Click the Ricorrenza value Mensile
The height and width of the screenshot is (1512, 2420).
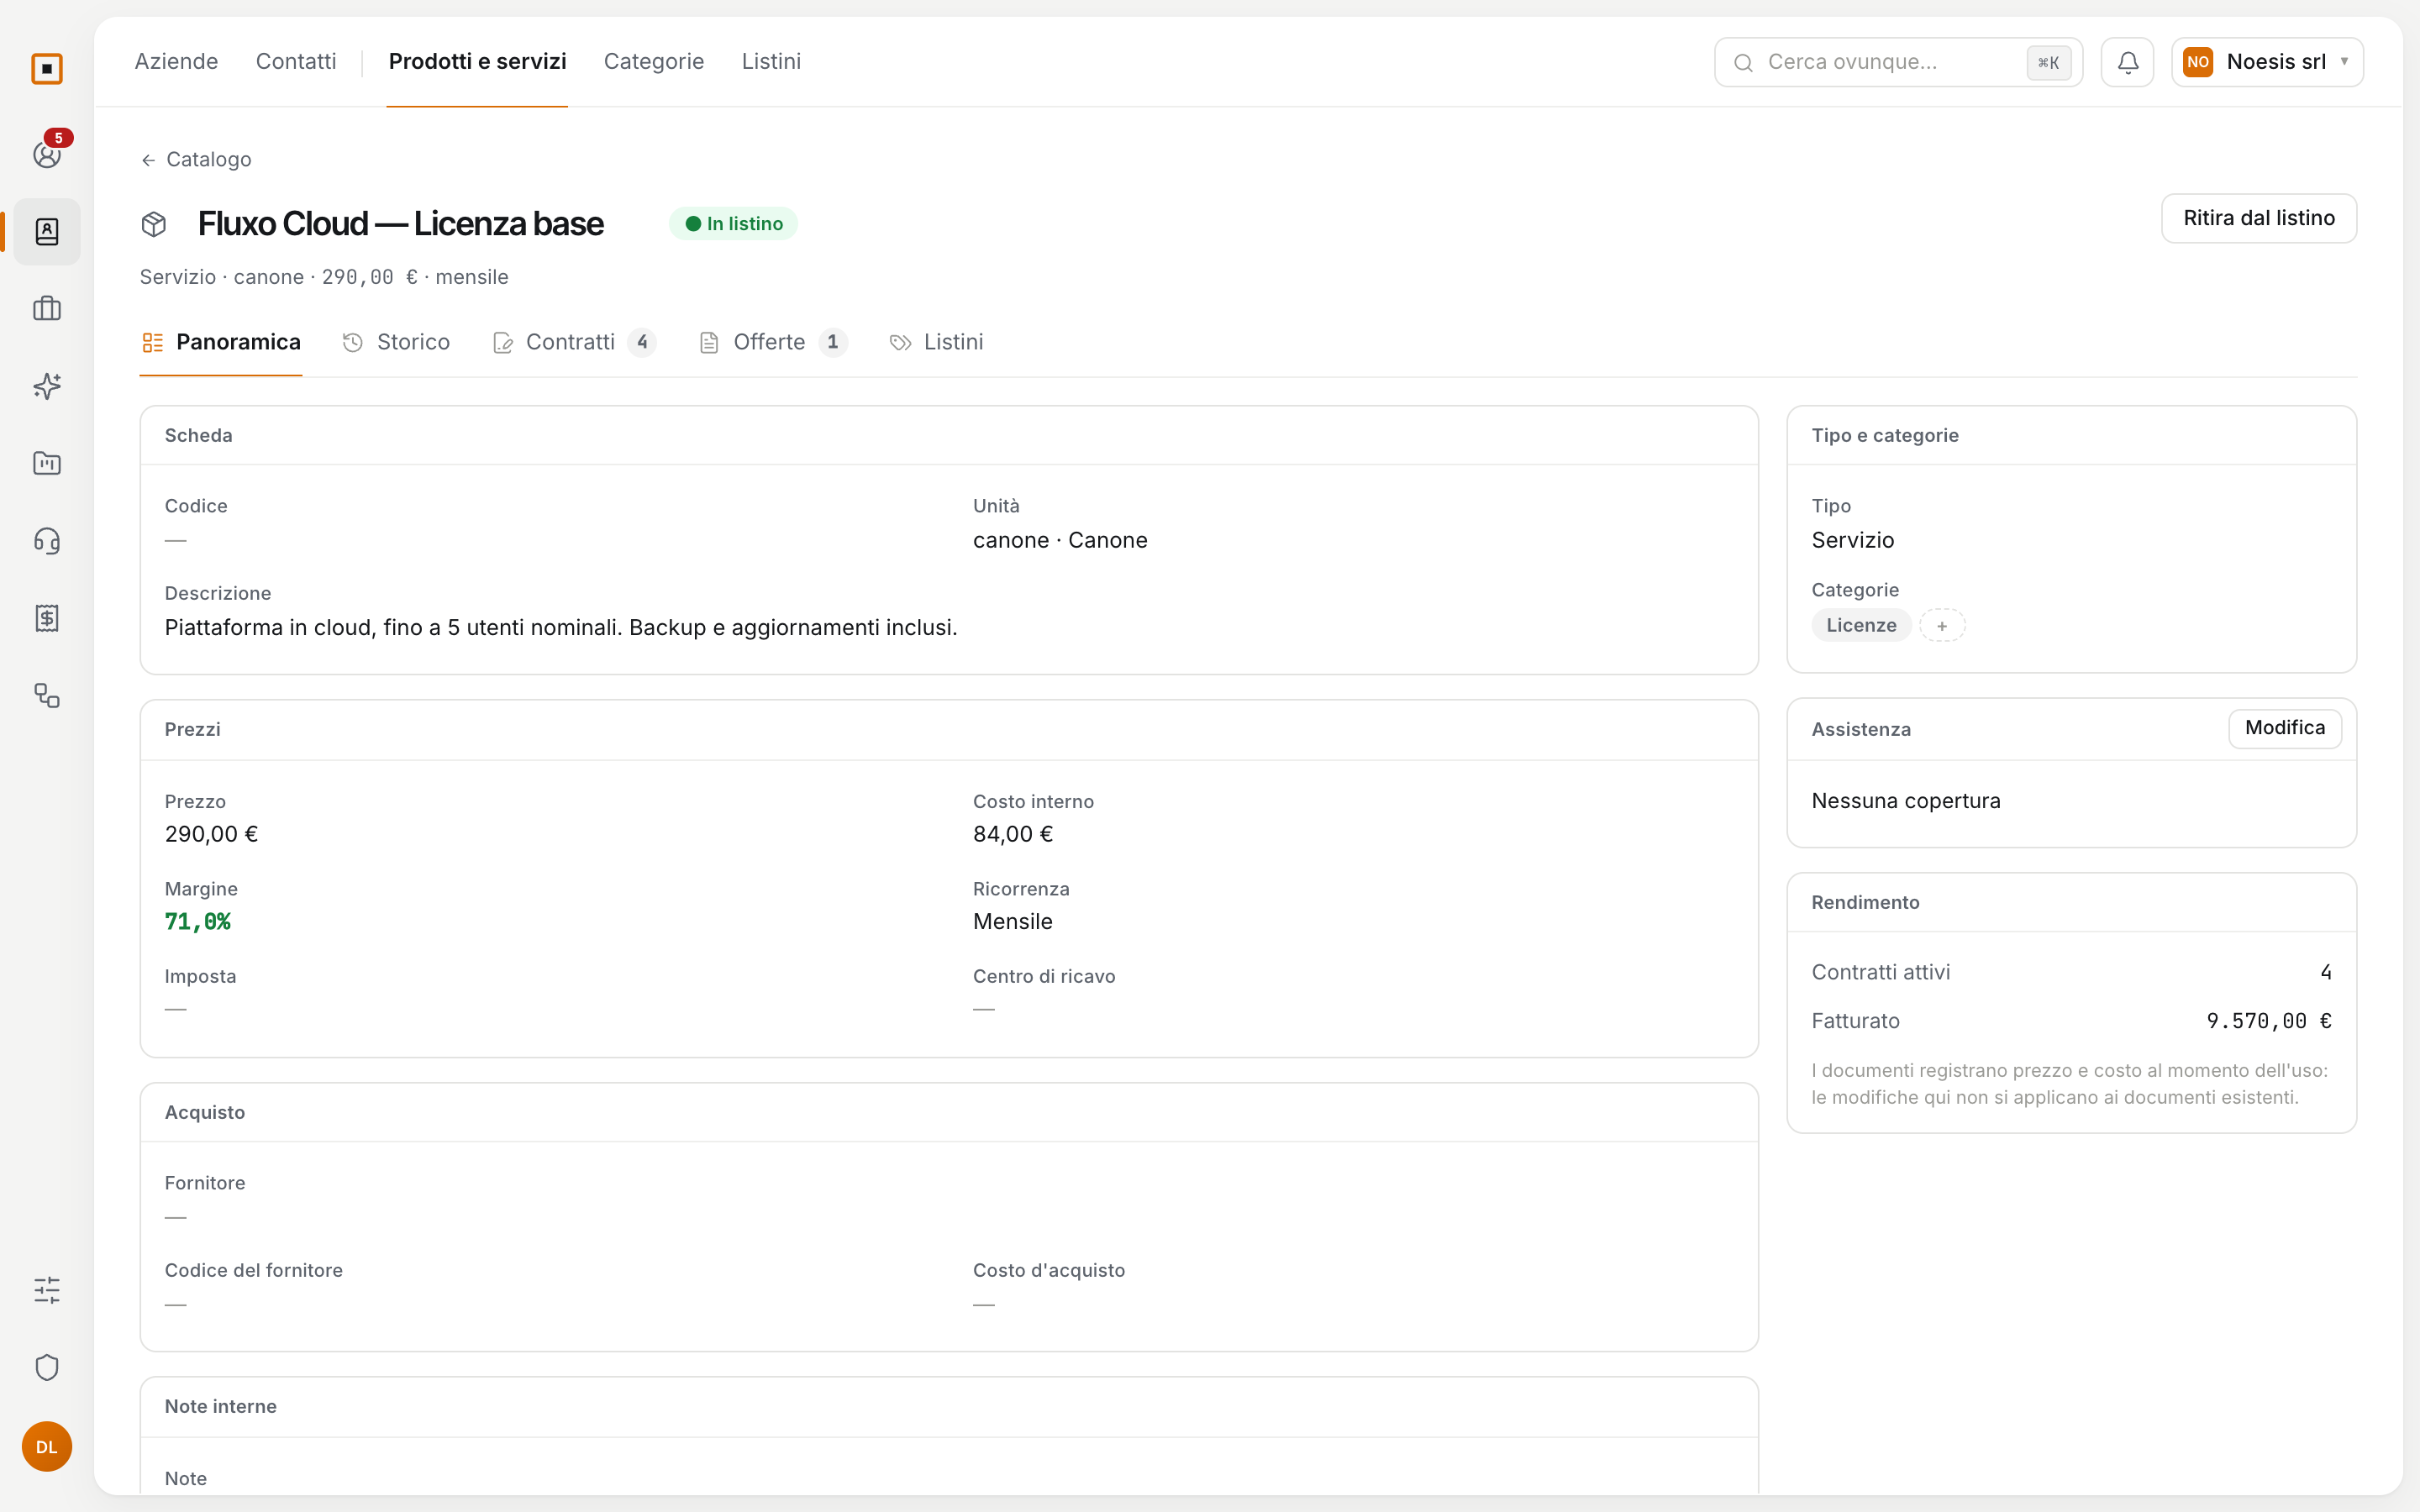pyautogui.click(x=1013, y=921)
